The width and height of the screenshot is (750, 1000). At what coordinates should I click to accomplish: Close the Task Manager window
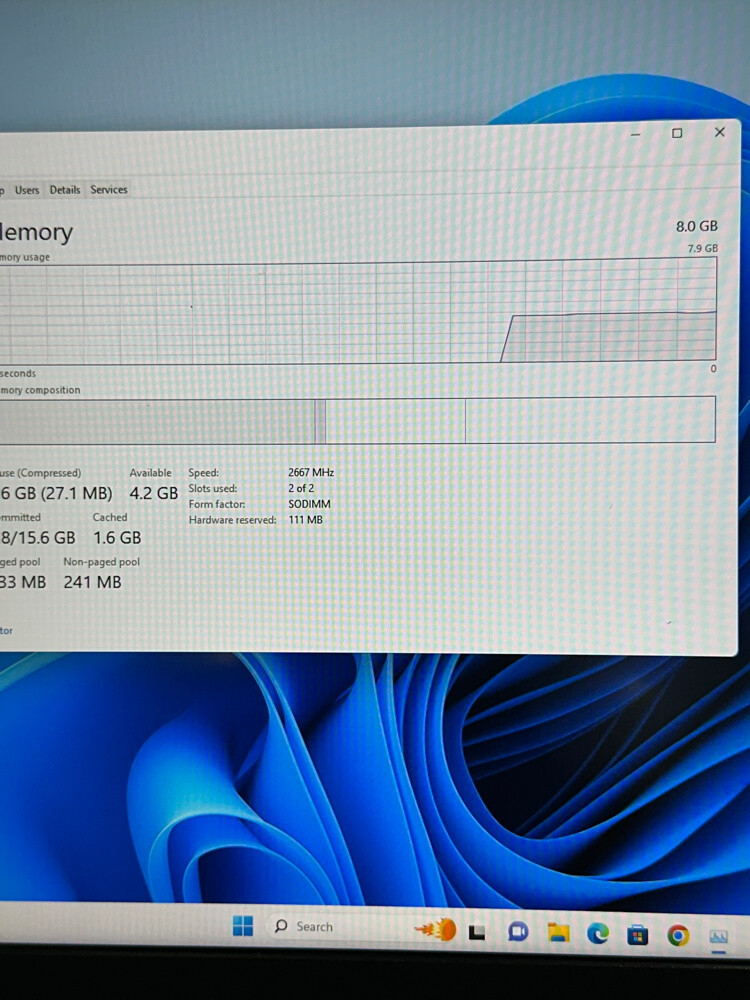click(x=719, y=132)
